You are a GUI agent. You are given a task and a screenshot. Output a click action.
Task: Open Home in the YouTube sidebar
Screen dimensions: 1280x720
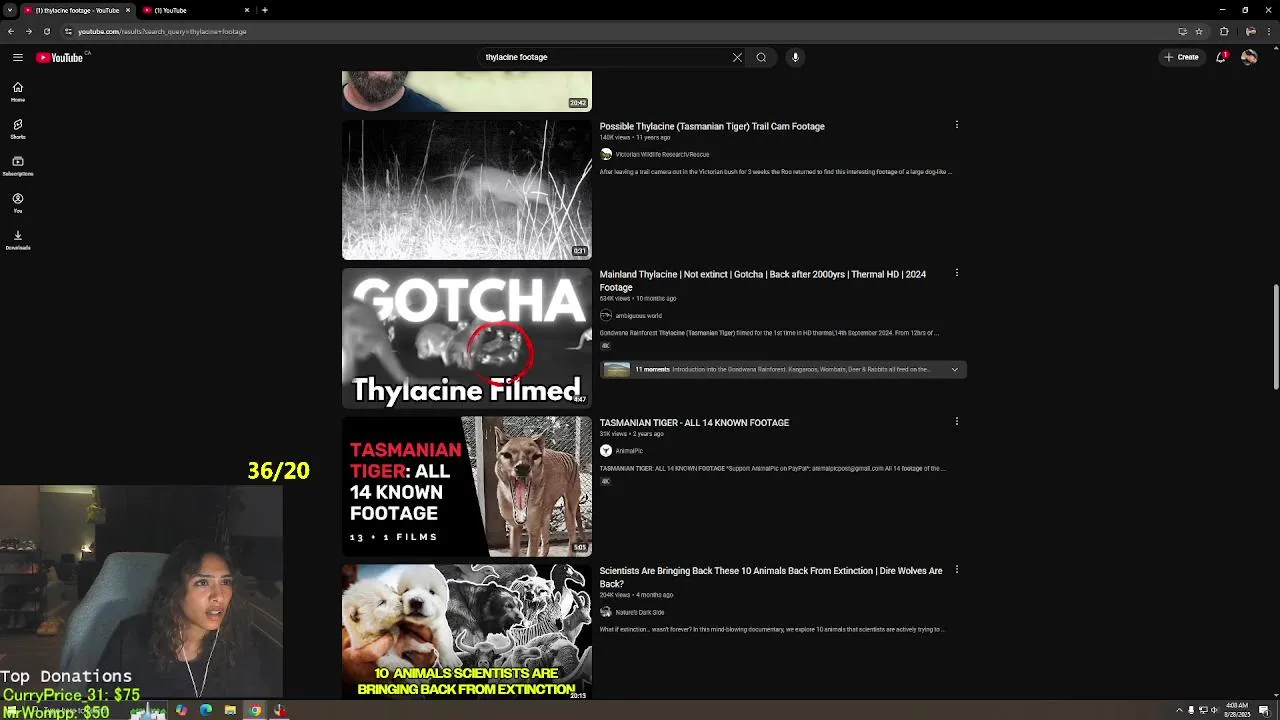pyautogui.click(x=17, y=91)
